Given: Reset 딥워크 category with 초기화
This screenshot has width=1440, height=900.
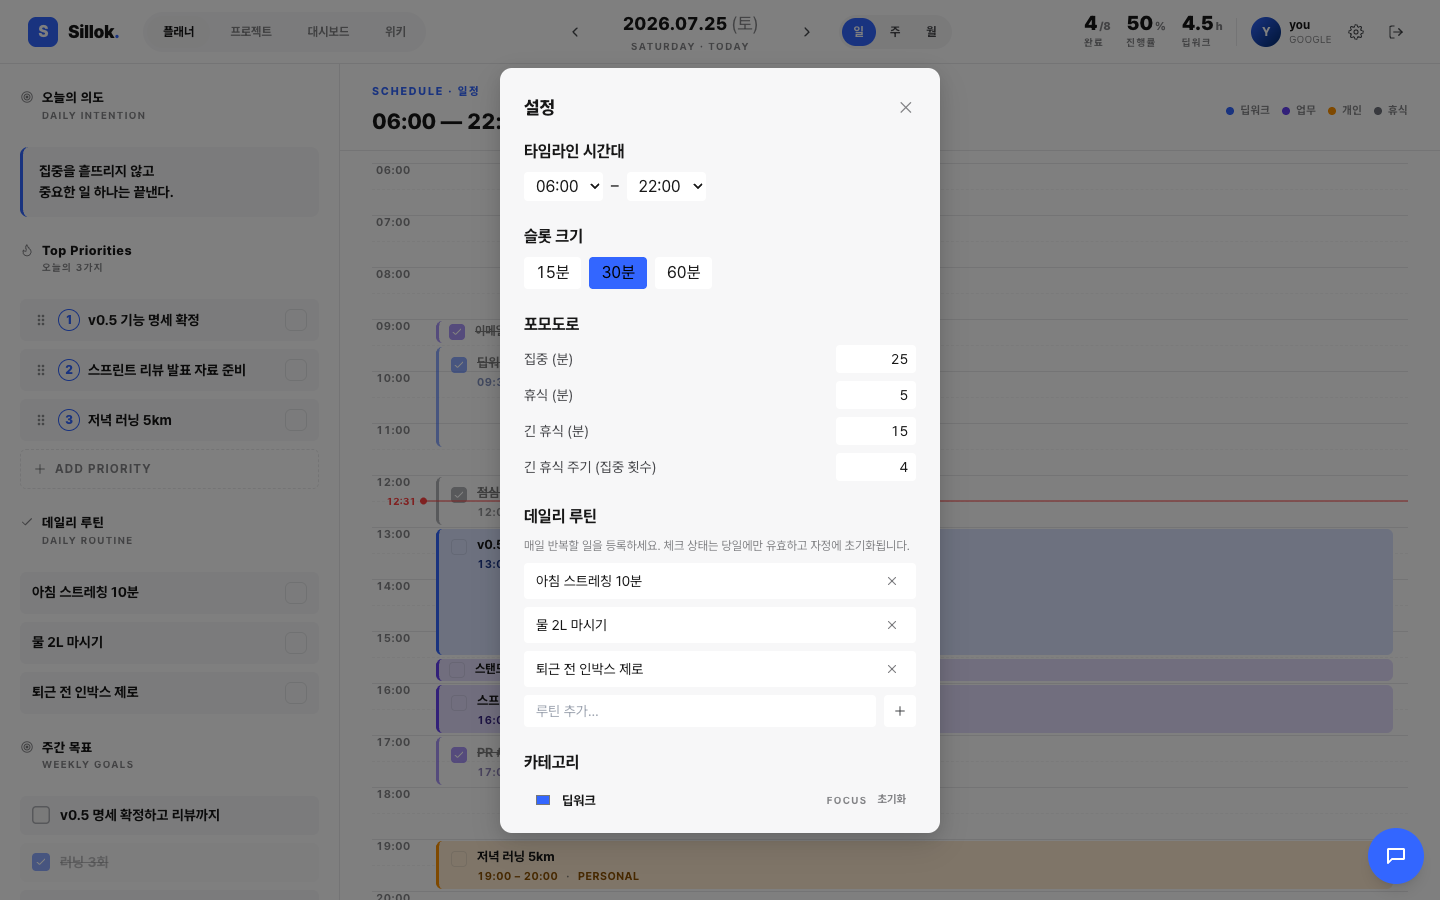Looking at the screenshot, I should click(891, 799).
